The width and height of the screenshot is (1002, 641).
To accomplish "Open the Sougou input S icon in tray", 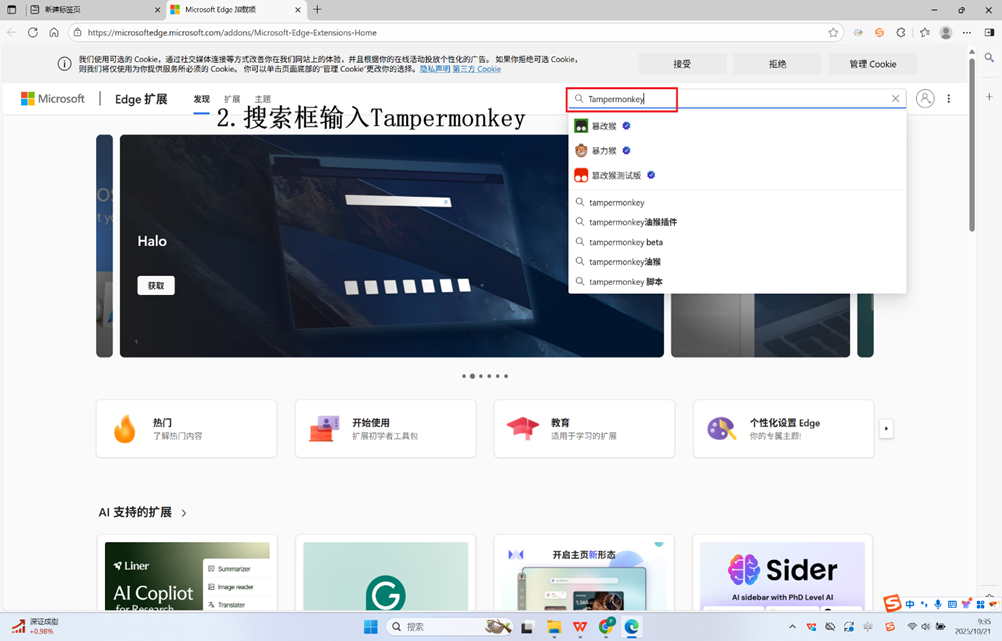I will 890,627.
